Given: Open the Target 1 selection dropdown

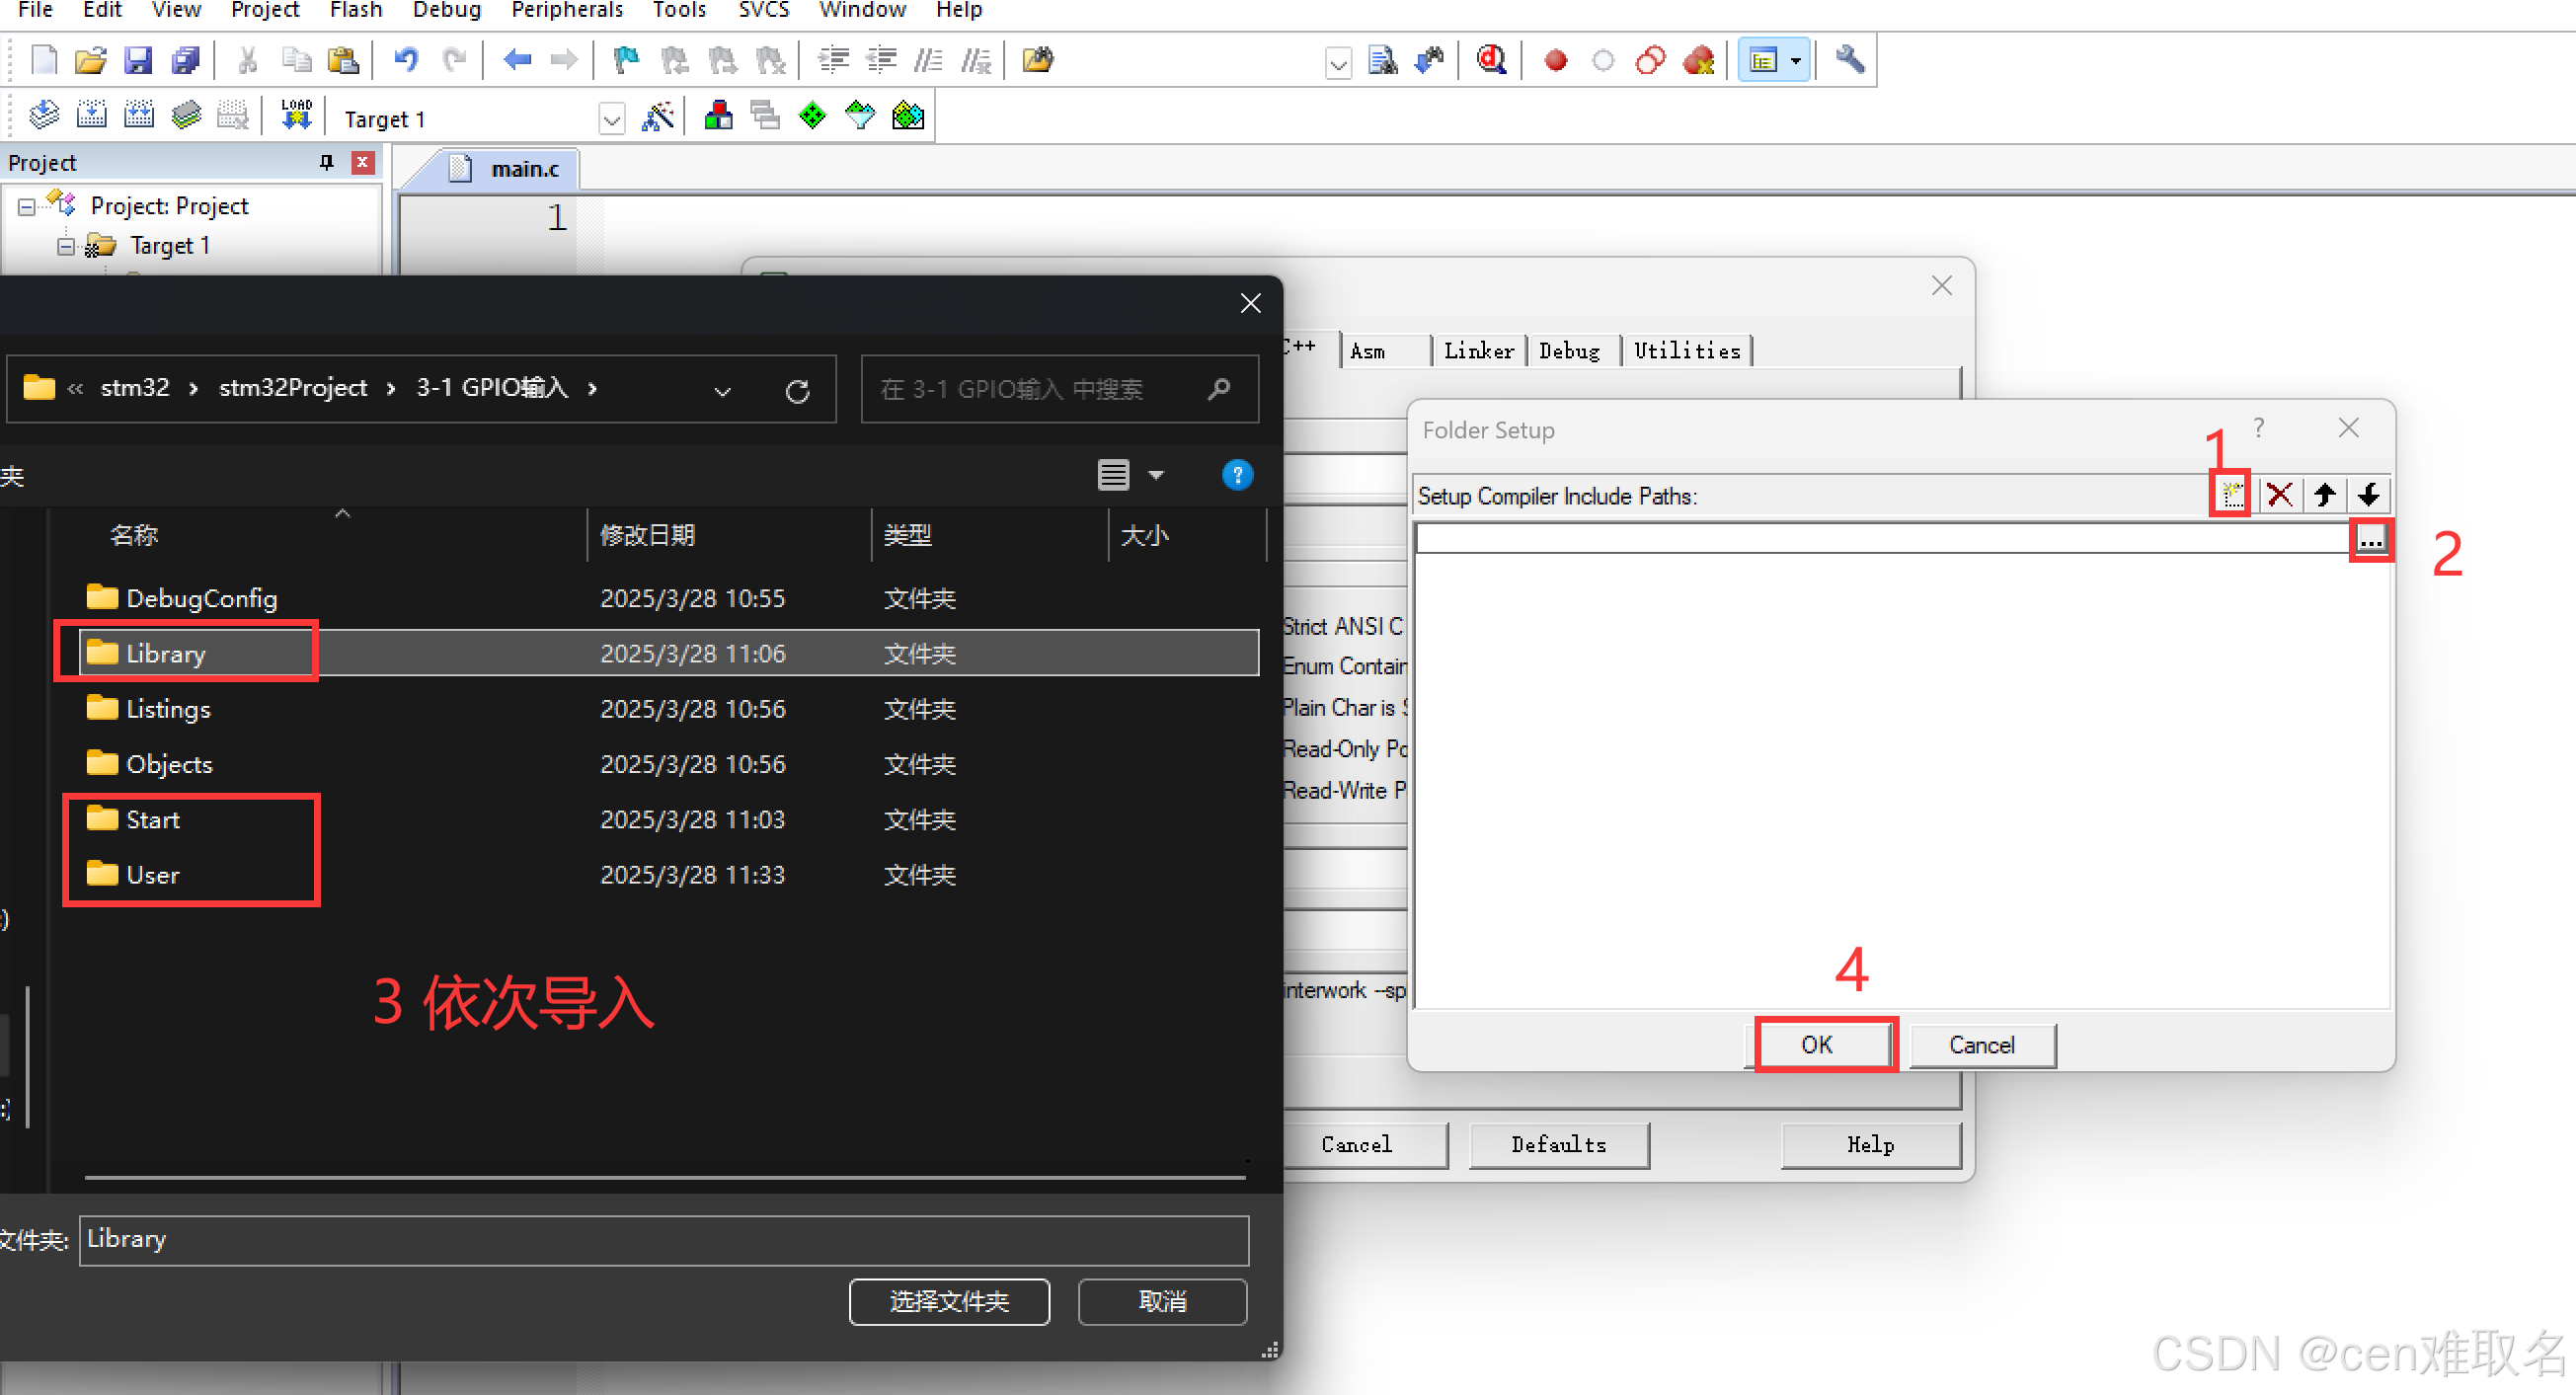Looking at the screenshot, I should (612, 119).
